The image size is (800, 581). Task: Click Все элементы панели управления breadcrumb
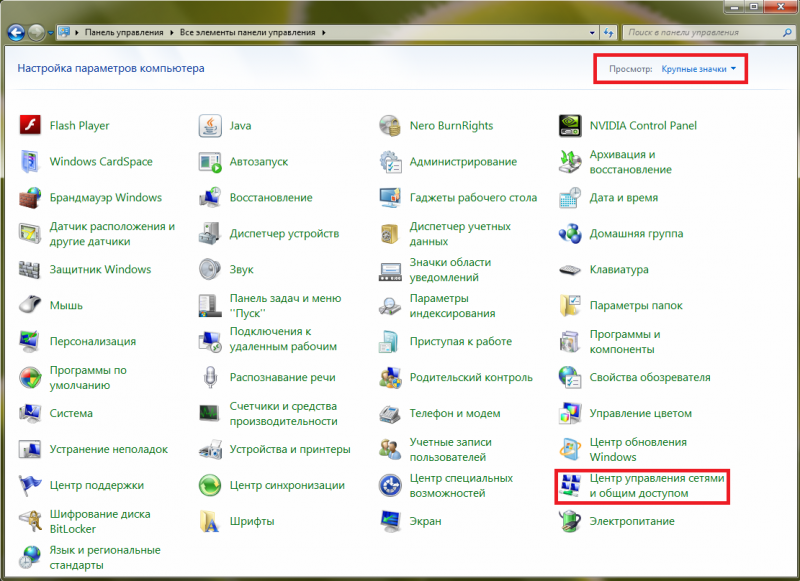(247, 33)
